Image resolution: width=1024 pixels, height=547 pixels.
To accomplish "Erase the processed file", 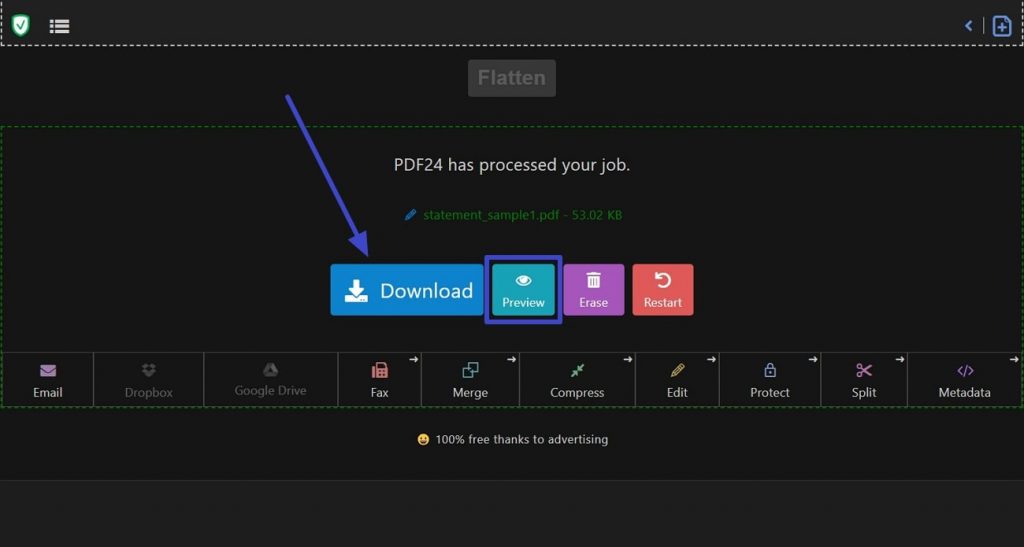I will (x=594, y=290).
